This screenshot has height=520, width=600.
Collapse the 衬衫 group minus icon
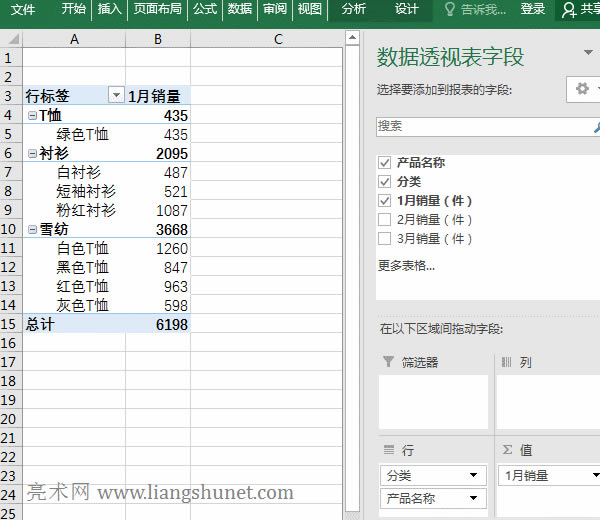click(x=32, y=154)
